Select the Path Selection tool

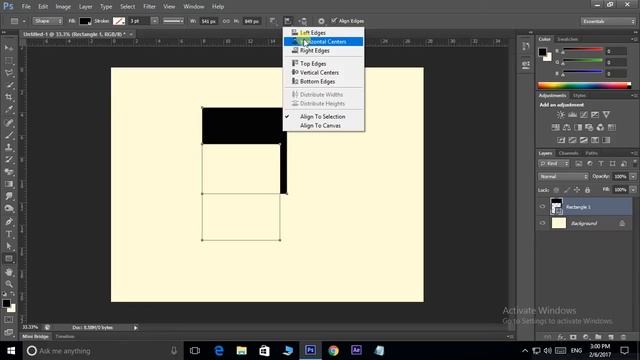coord(9,246)
